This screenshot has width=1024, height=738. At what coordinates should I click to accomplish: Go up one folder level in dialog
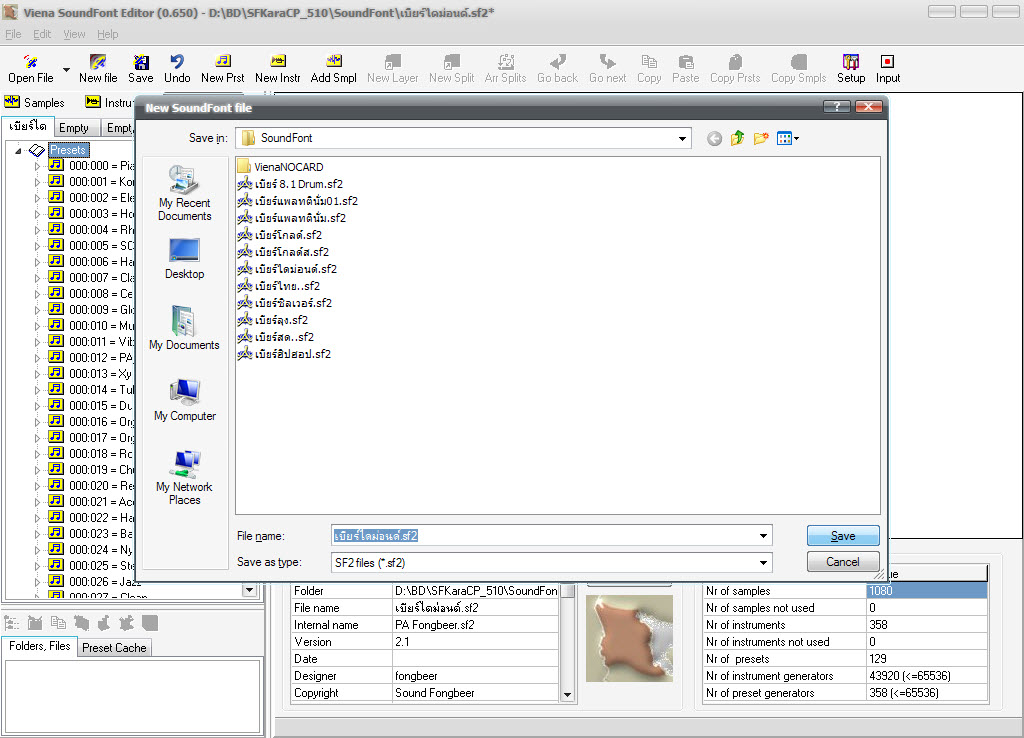click(x=738, y=138)
